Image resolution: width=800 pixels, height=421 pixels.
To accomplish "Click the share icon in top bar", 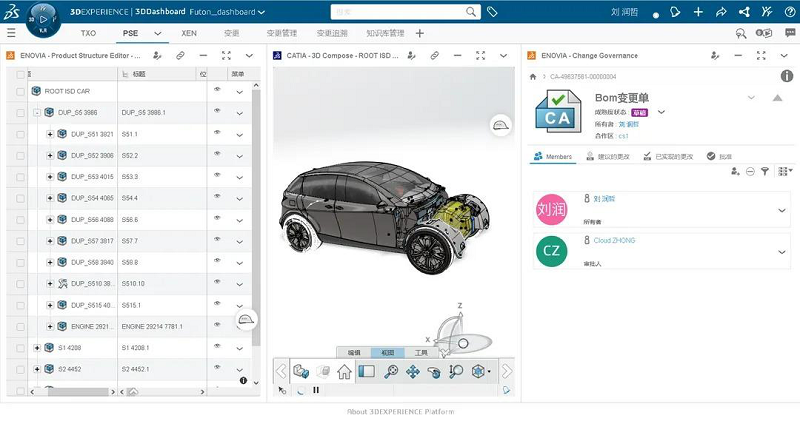I will pos(743,13).
